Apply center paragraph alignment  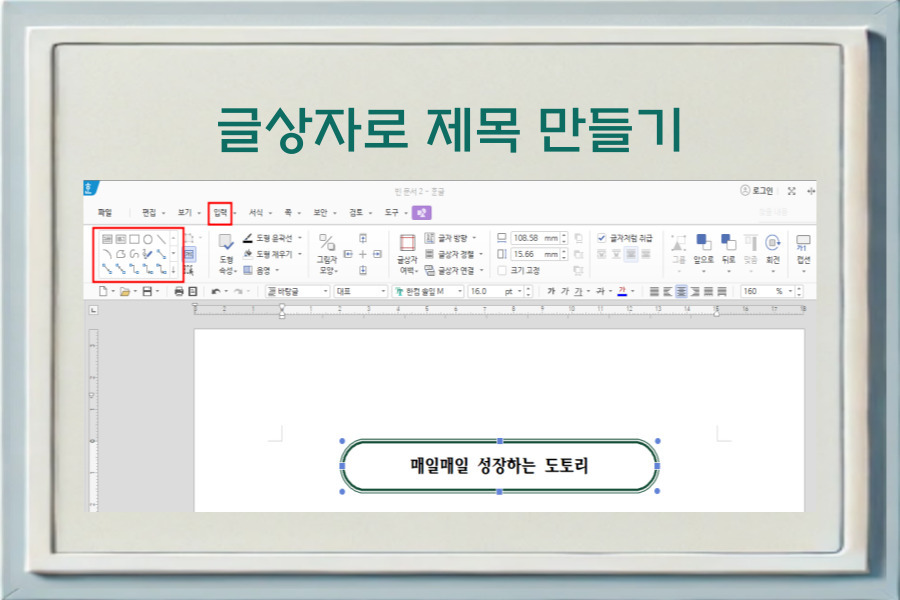[681, 292]
